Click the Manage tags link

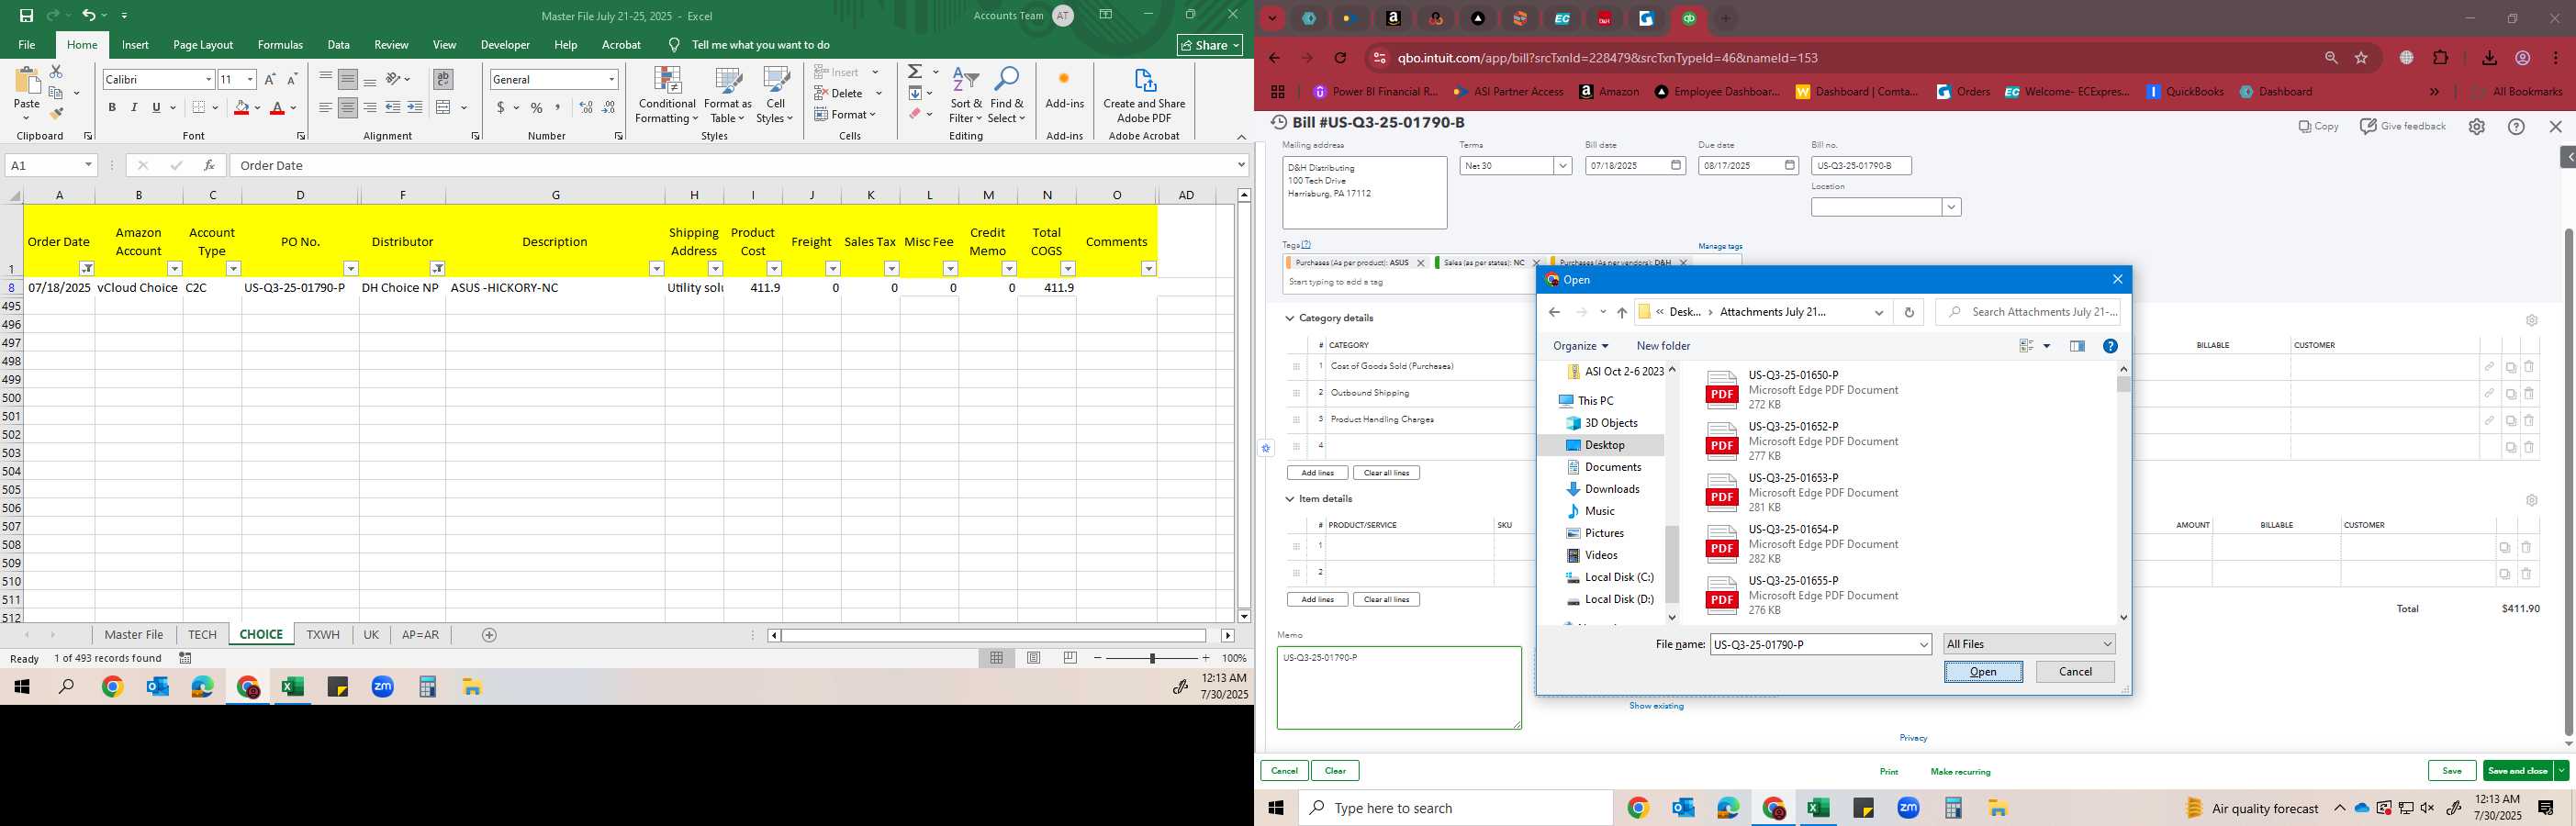pyautogui.click(x=1720, y=246)
